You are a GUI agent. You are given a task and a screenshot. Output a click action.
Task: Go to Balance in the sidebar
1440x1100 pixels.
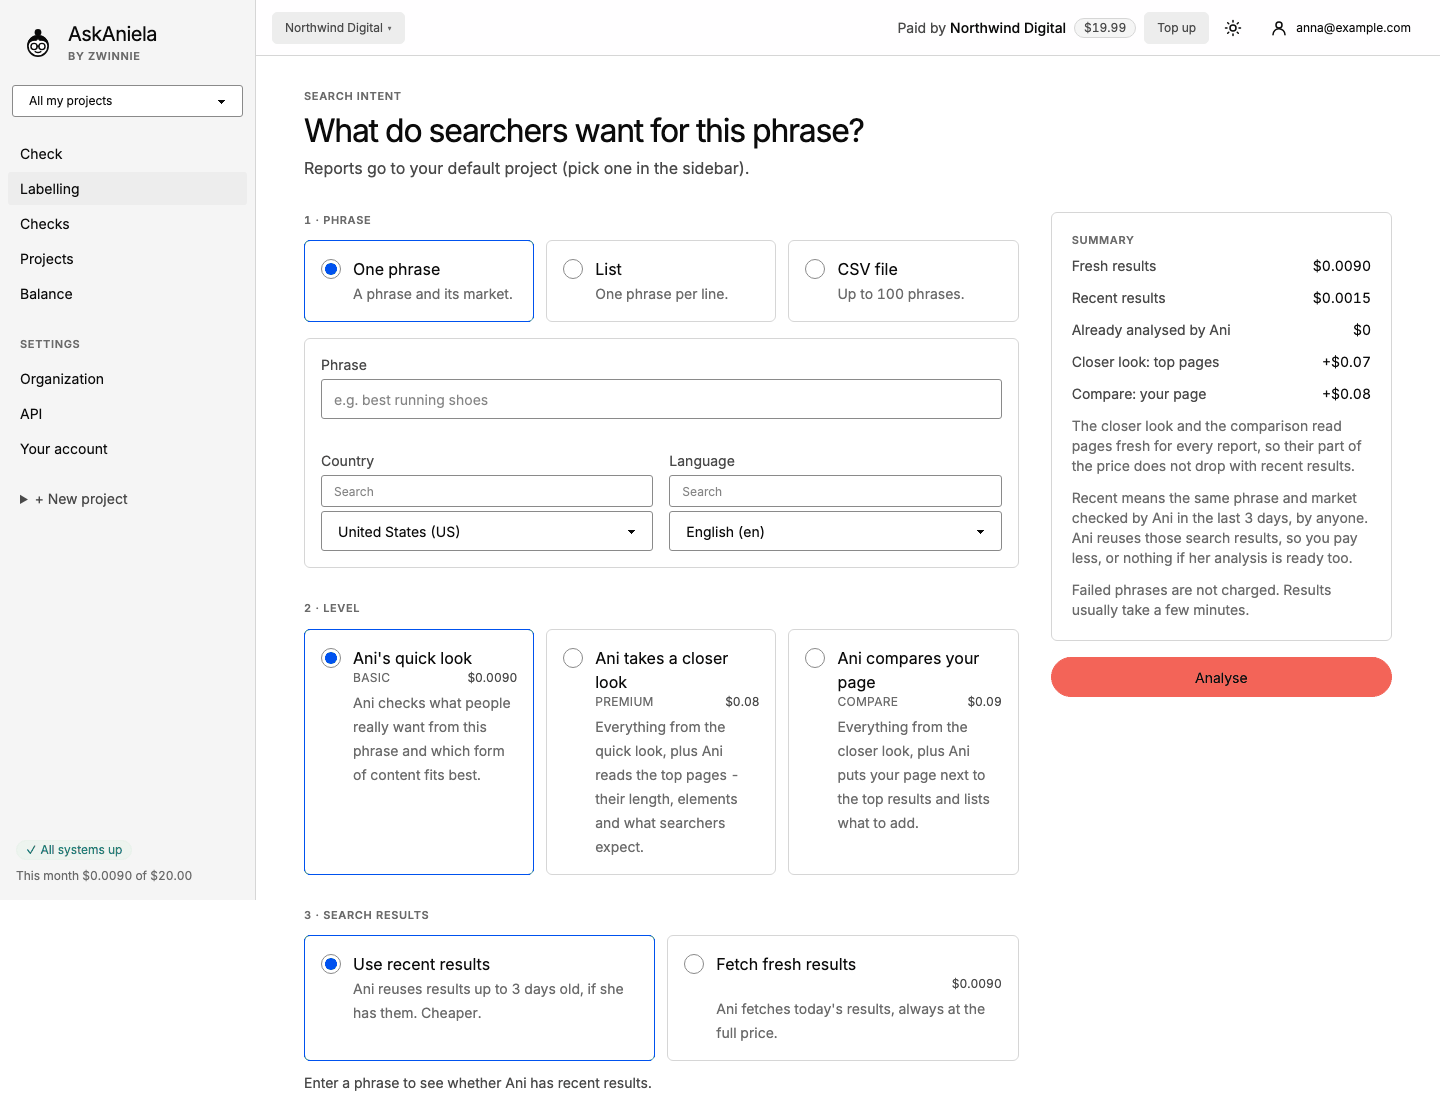127,294
